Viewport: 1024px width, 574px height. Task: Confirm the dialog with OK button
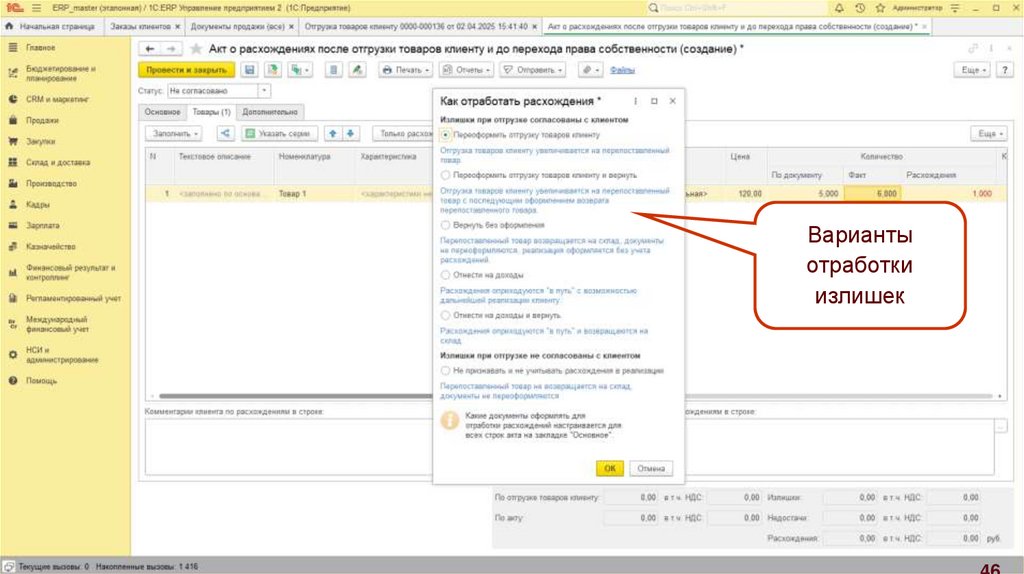(x=609, y=468)
